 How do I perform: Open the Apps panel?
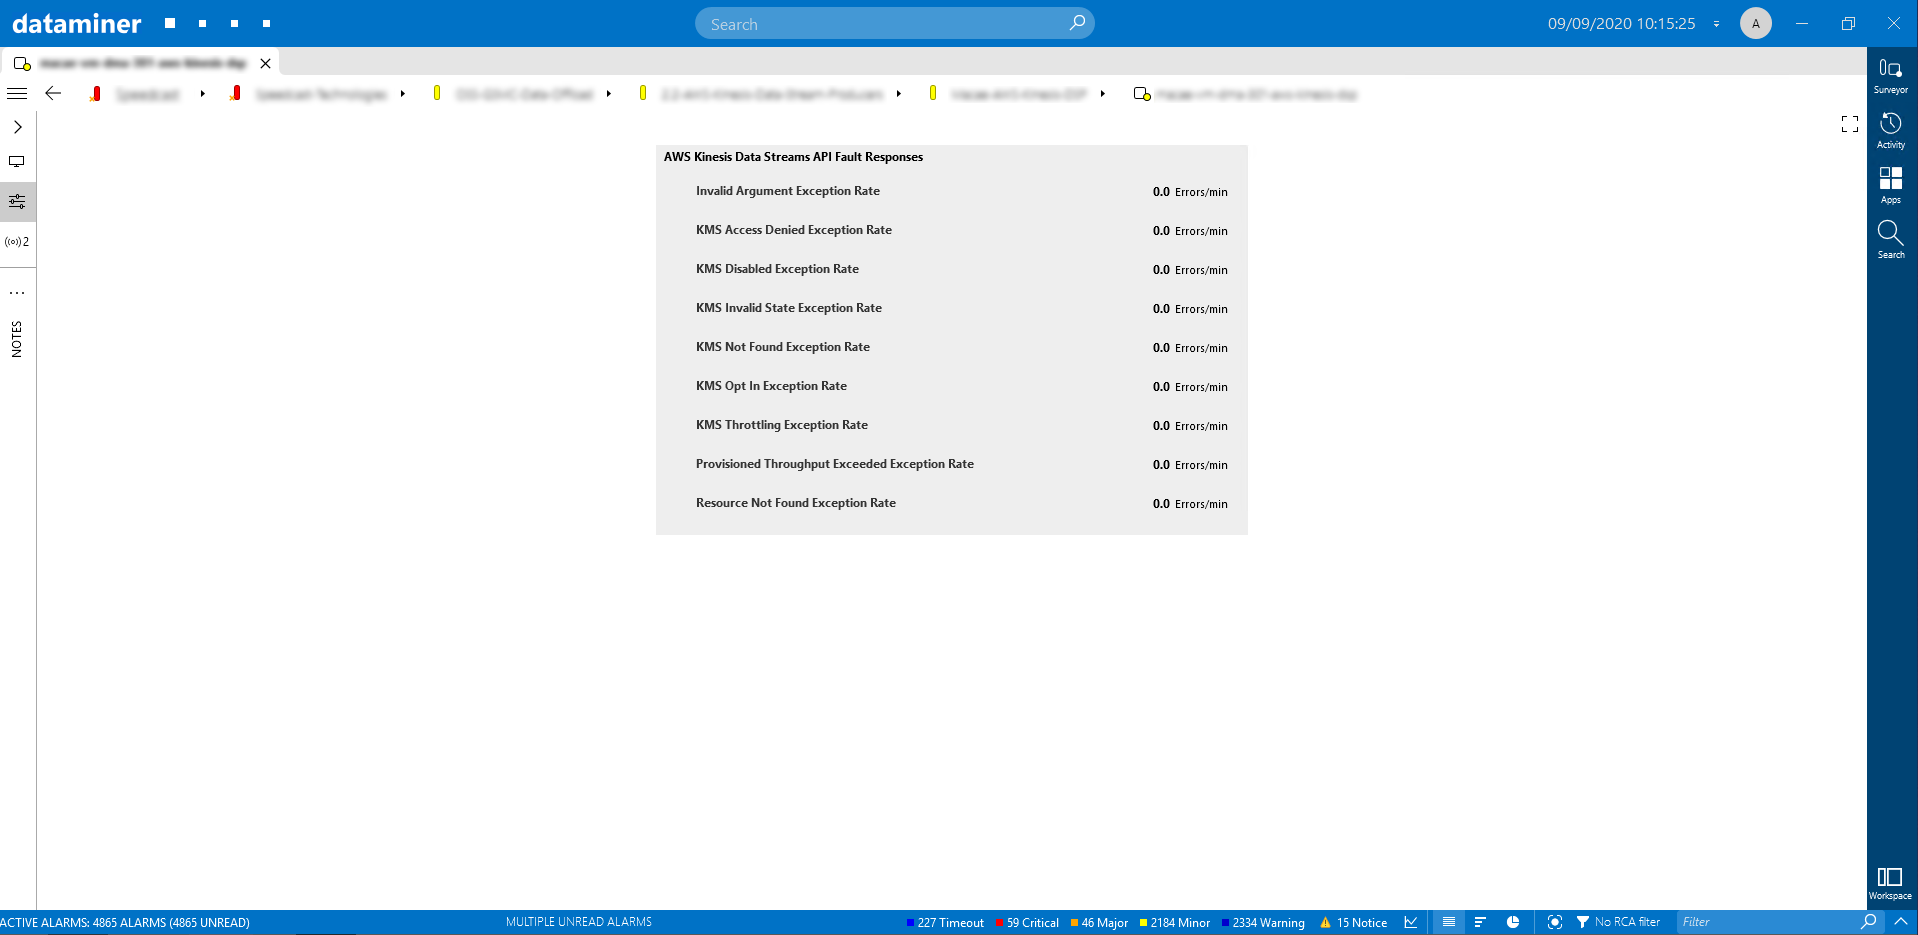click(x=1890, y=186)
